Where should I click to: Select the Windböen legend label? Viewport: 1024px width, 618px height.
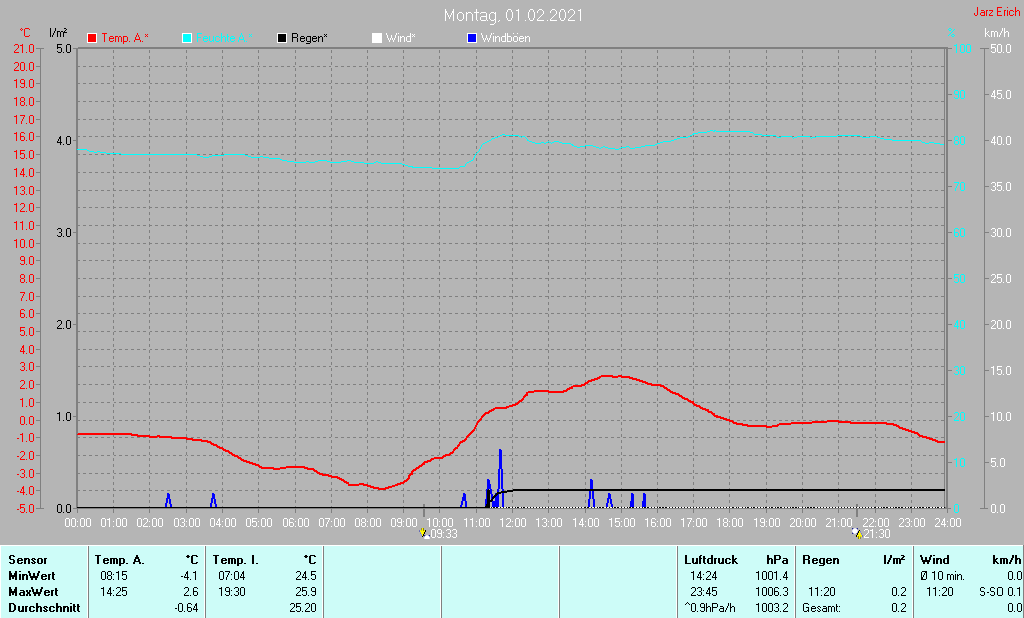coord(505,38)
